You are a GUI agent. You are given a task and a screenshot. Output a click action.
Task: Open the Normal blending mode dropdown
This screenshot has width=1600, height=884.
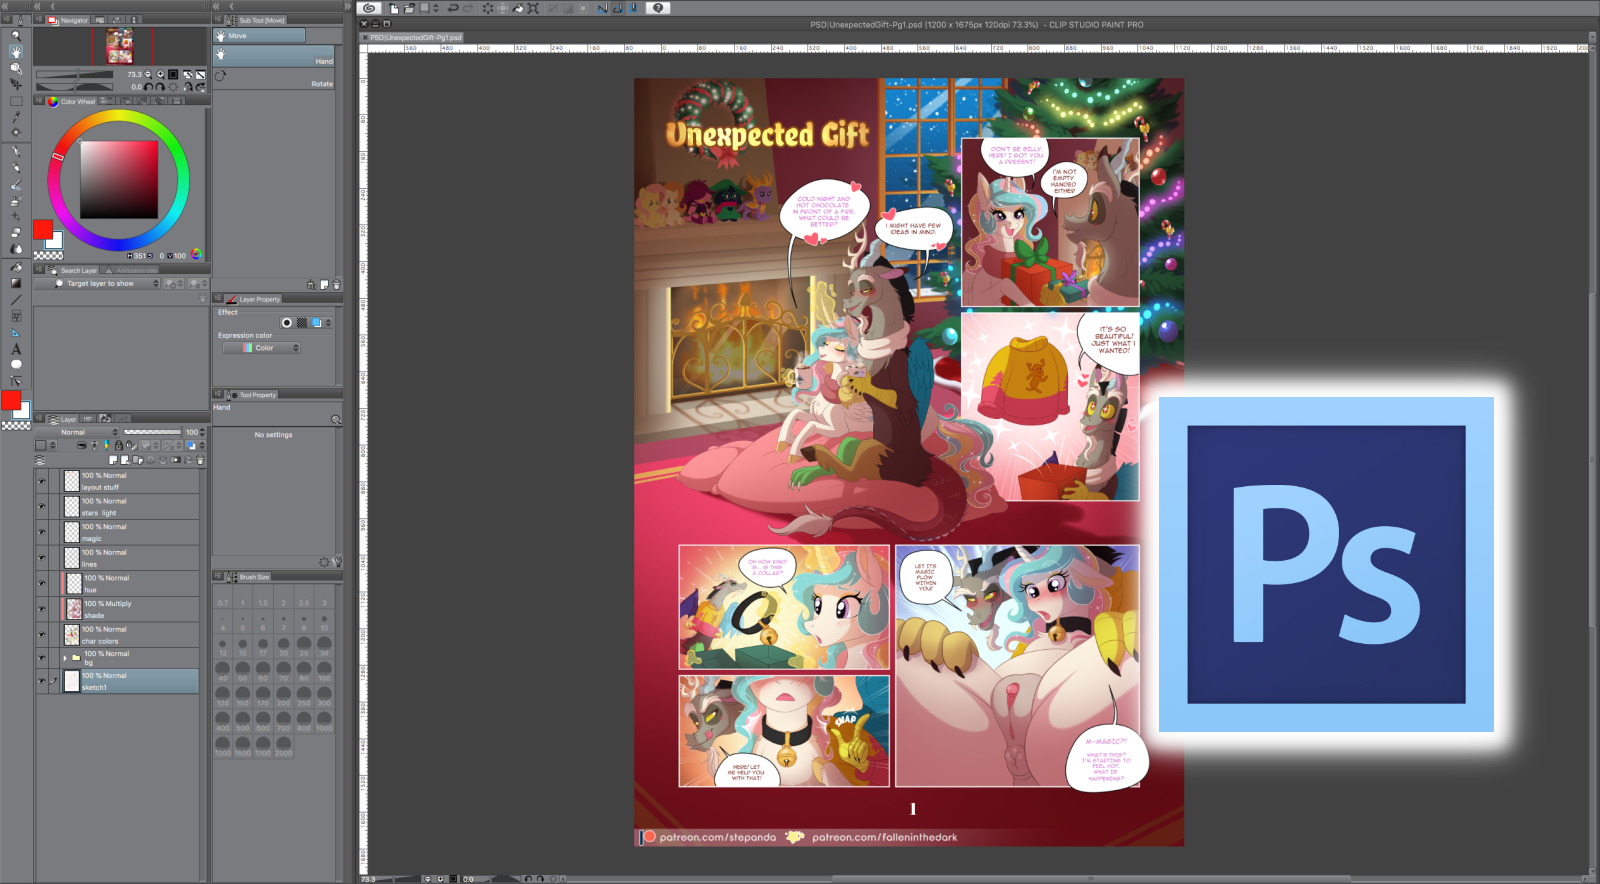[88, 432]
